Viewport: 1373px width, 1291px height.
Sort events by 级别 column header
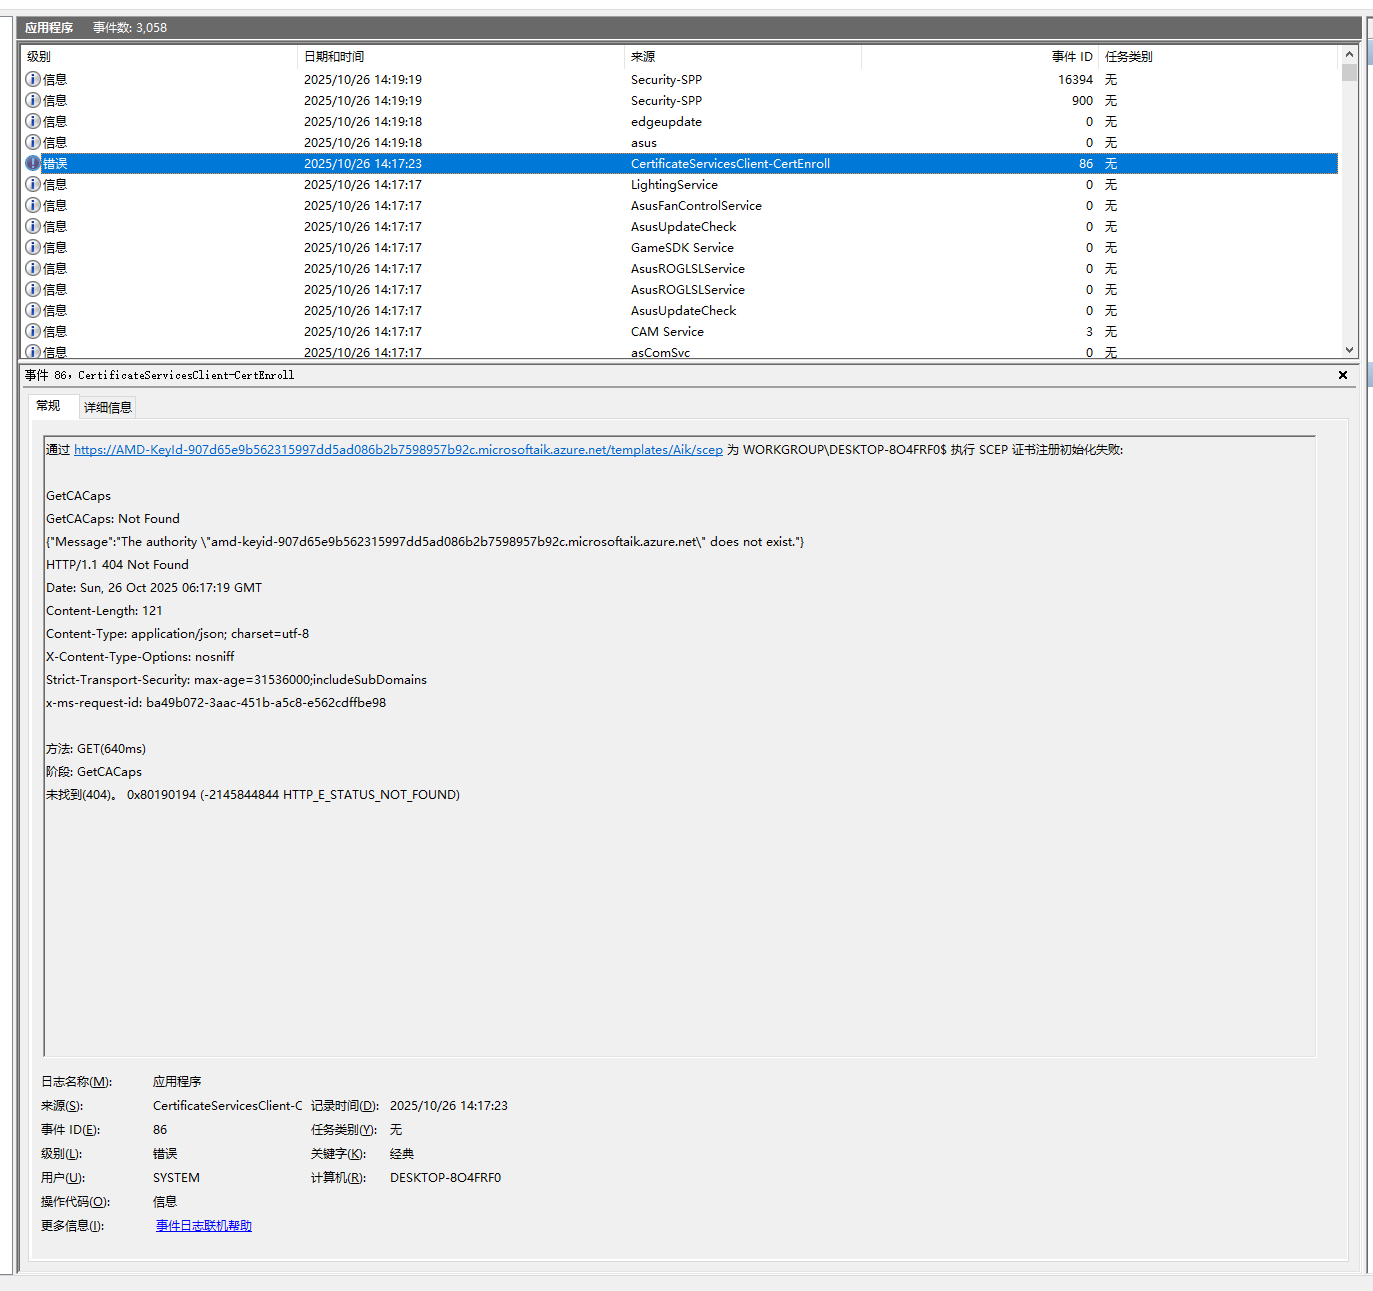pos(159,57)
